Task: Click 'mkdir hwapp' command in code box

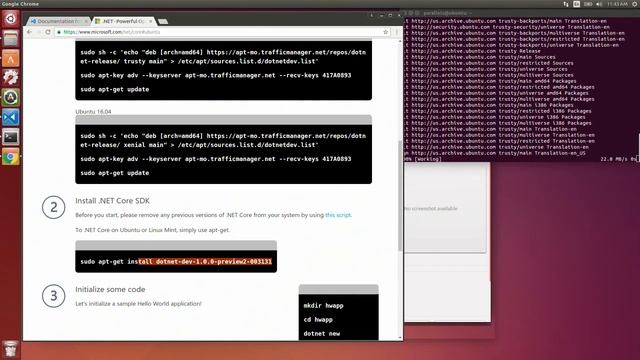Action: tap(323, 306)
